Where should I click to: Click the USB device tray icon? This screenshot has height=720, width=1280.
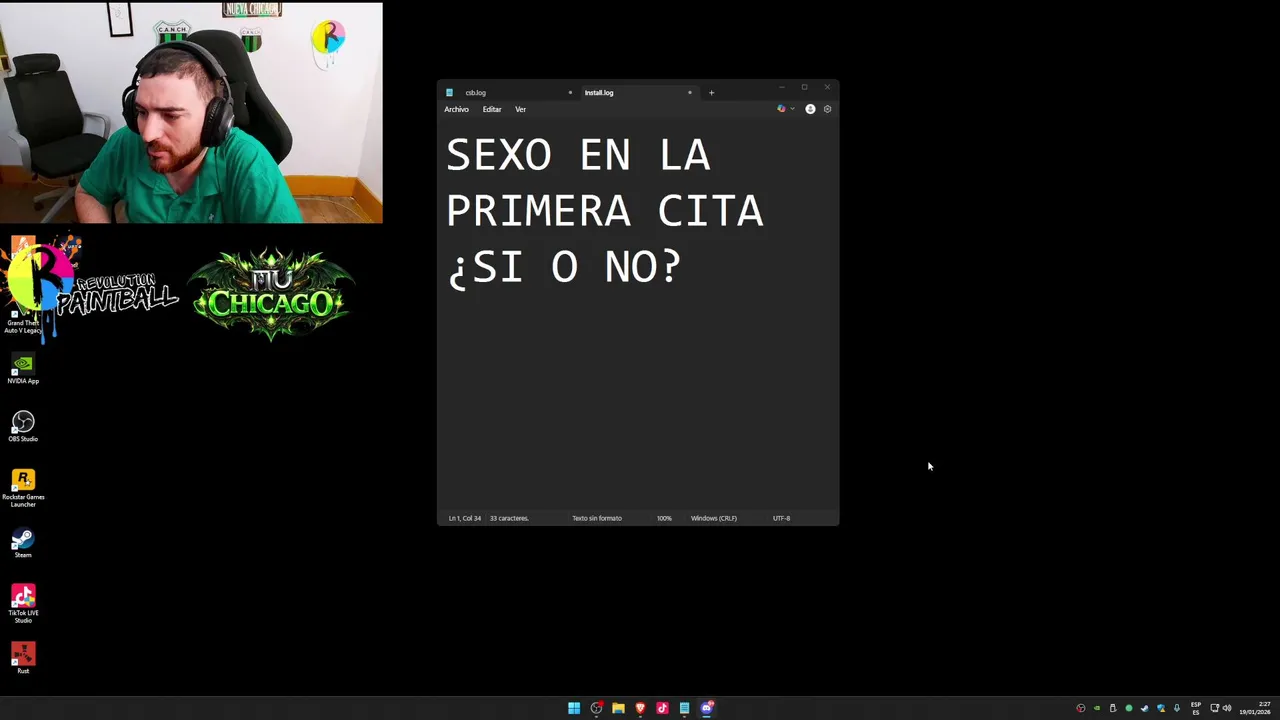click(x=1113, y=708)
